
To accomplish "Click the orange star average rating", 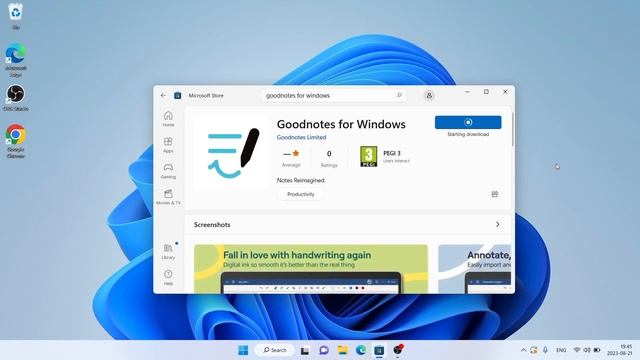I will [296, 153].
